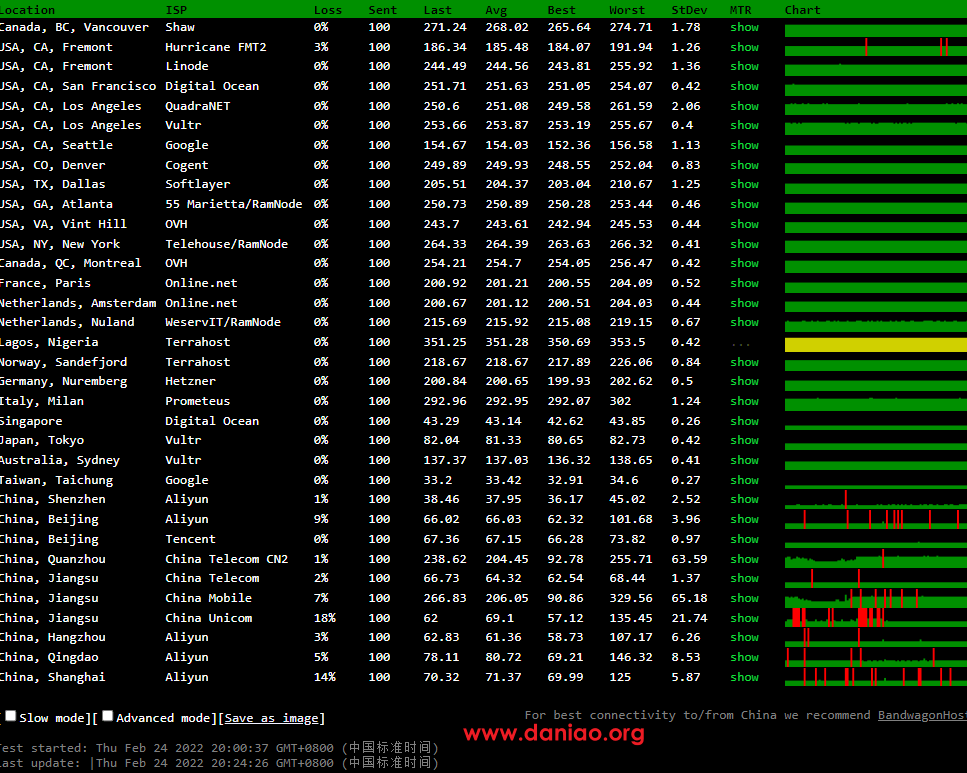Viewport: 967px width, 773px height.
Task: Click the Sent column header
Action: pos(382,10)
